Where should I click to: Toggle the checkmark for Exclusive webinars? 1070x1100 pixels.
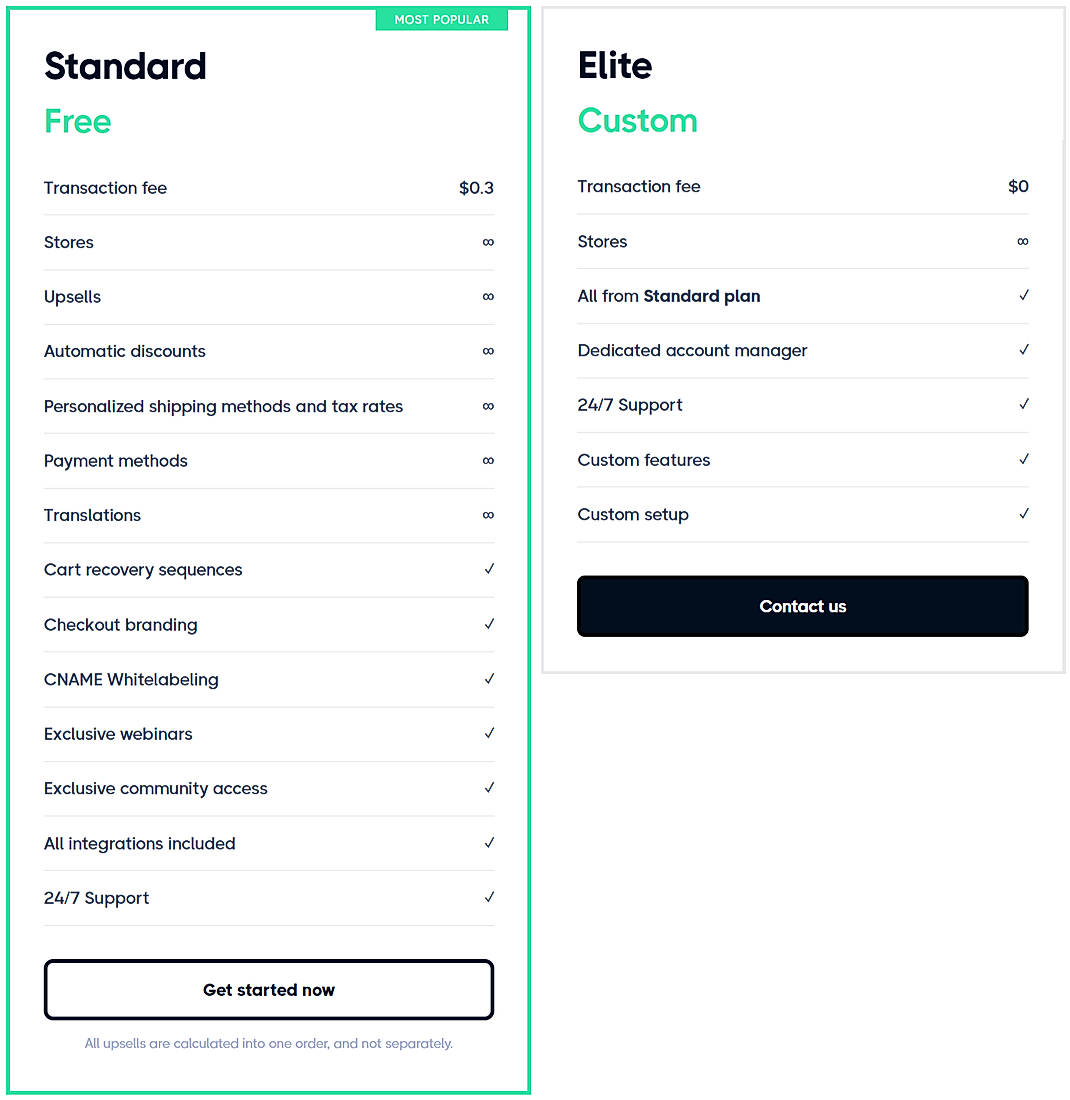click(x=487, y=733)
